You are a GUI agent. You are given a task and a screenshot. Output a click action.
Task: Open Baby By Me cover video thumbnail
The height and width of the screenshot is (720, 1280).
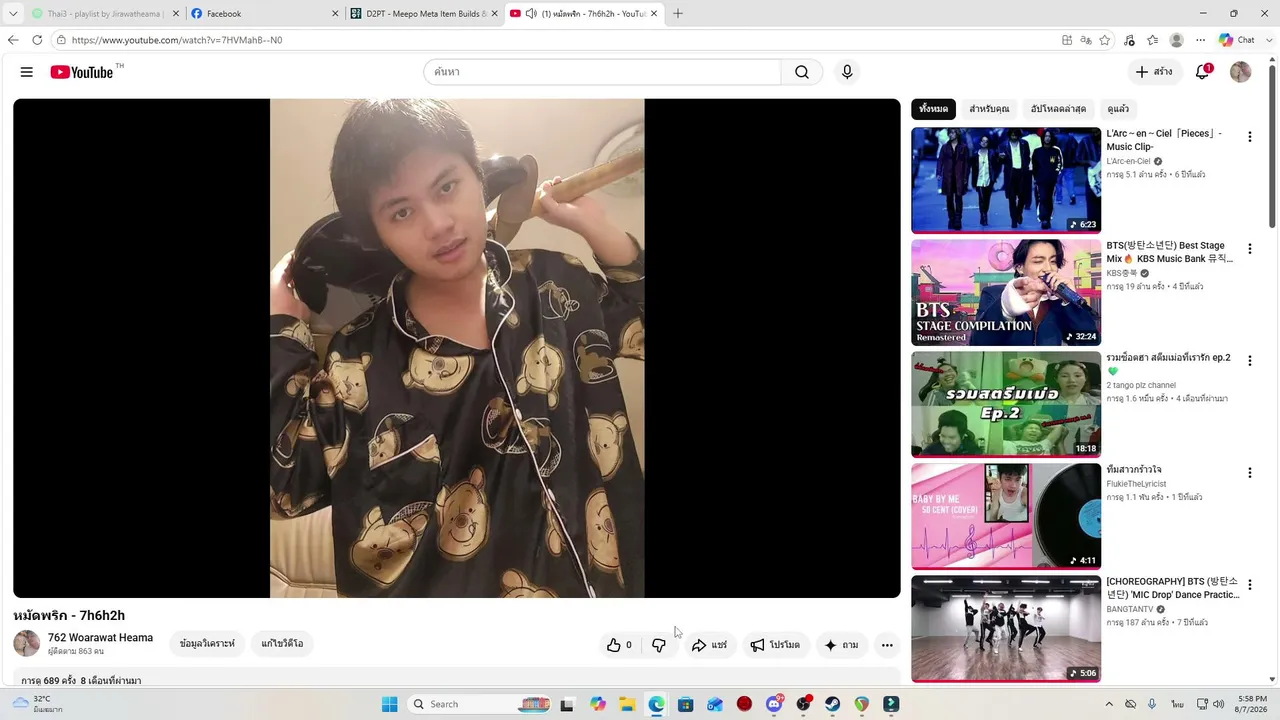tap(1006, 516)
